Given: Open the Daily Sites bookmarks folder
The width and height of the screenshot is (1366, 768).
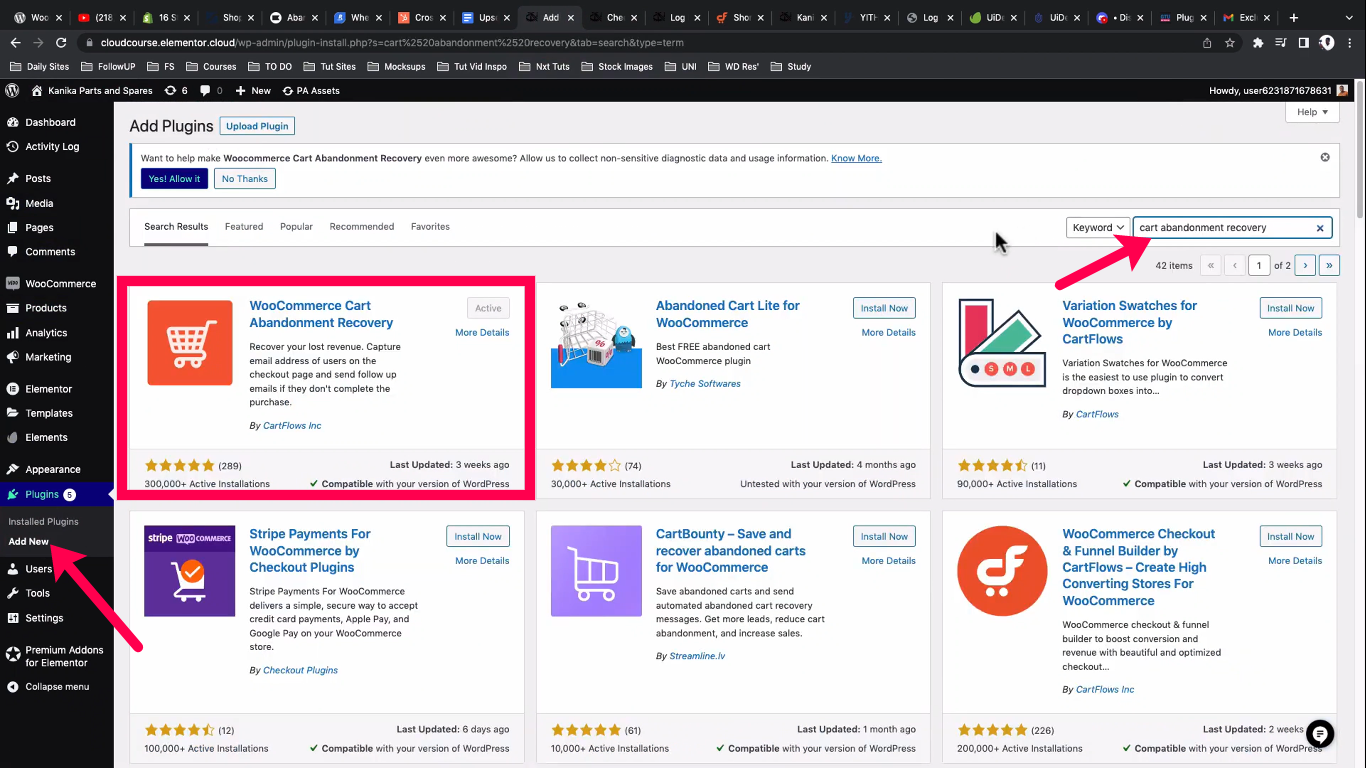Looking at the screenshot, I should click(x=39, y=66).
